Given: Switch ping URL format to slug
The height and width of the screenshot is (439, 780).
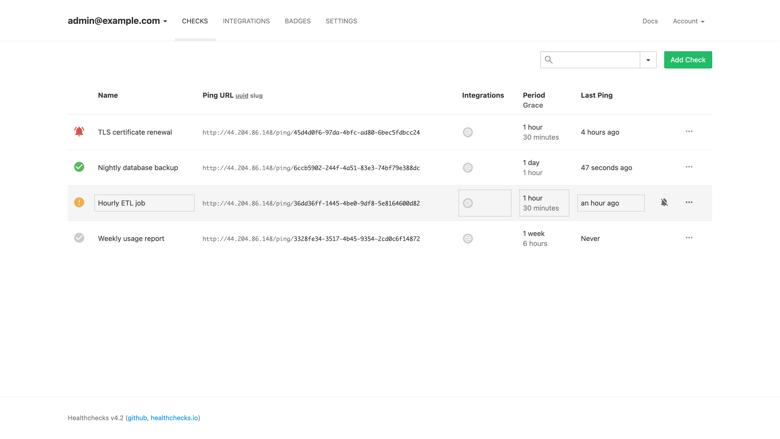Looking at the screenshot, I should click(x=256, y=95).
